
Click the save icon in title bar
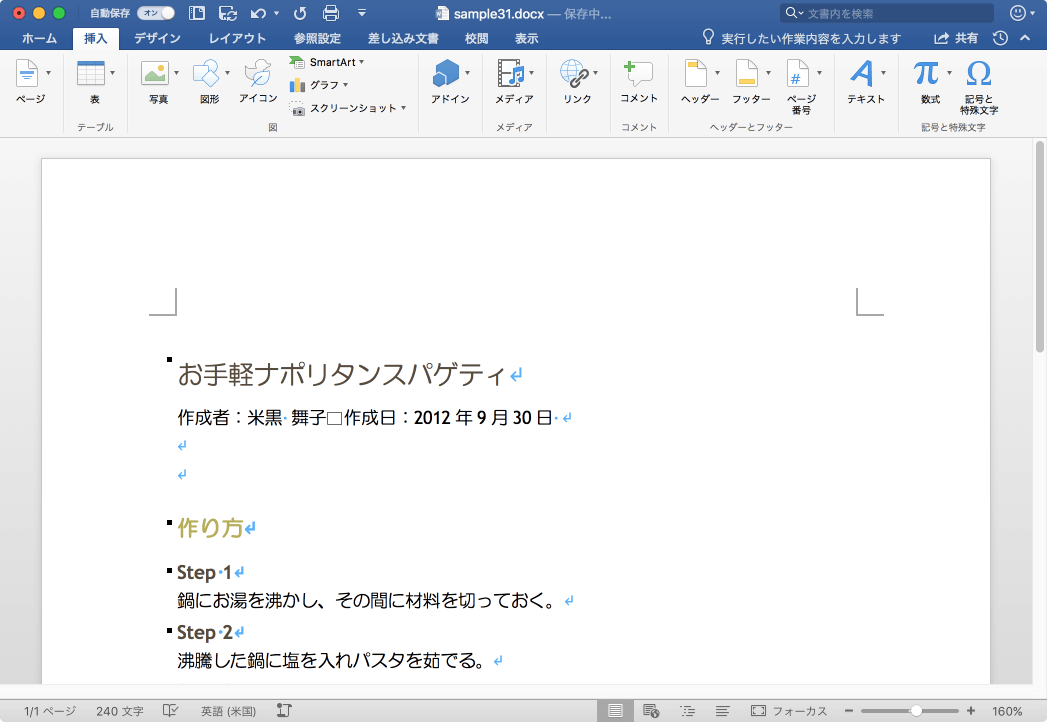click(228, 13)
